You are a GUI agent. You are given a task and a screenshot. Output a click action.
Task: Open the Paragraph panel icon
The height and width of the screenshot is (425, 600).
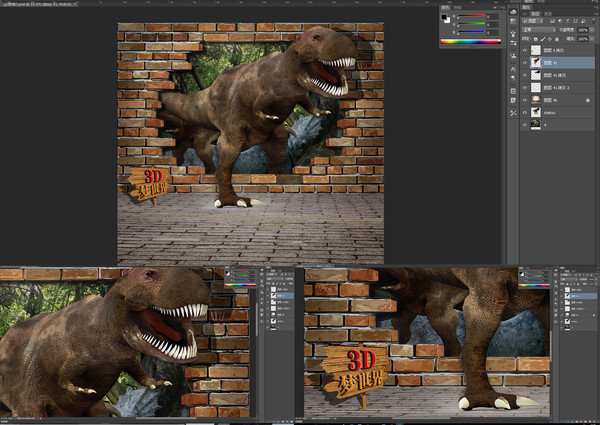(x=513, y=78)
